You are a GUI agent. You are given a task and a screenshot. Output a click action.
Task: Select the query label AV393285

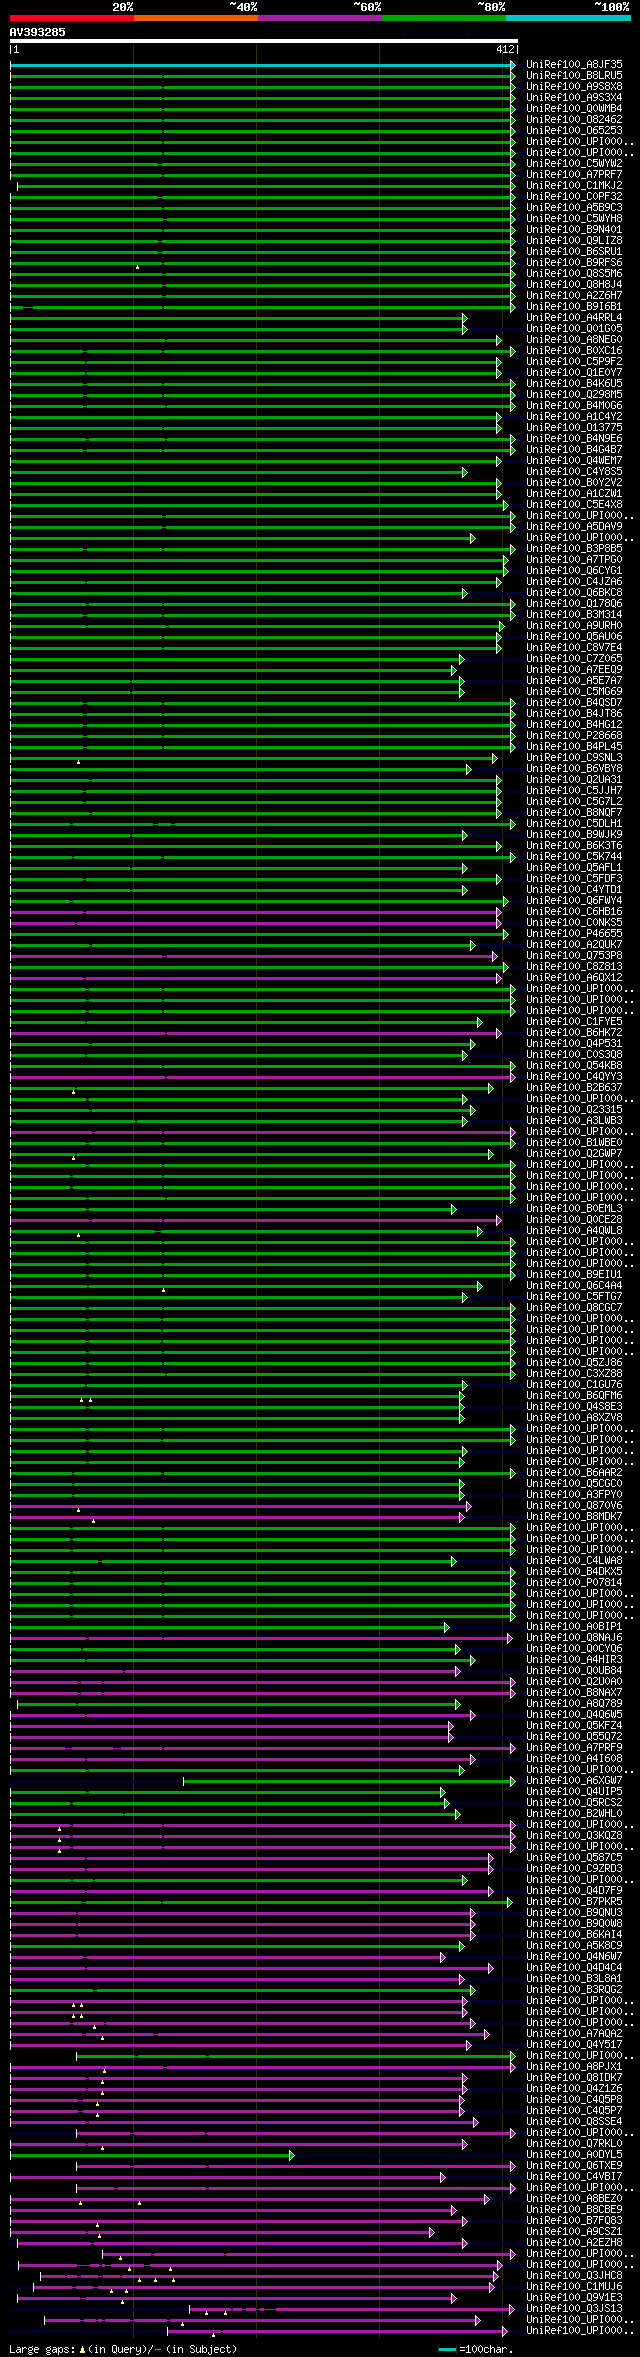[38, 32]
